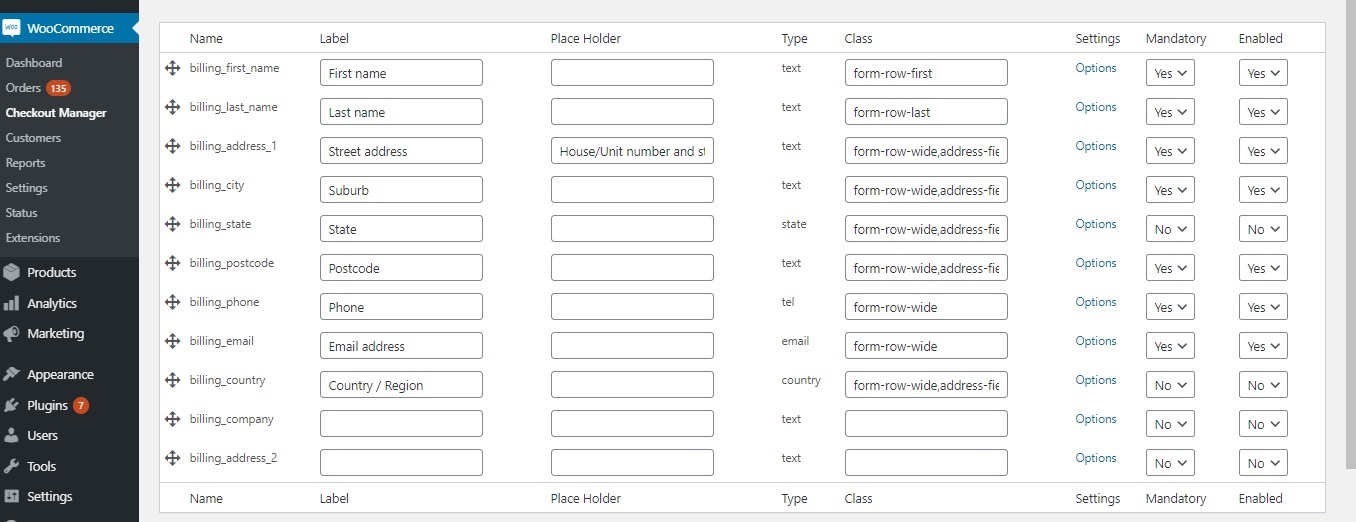Click the Marketing megaphone icon

(12, 333)
